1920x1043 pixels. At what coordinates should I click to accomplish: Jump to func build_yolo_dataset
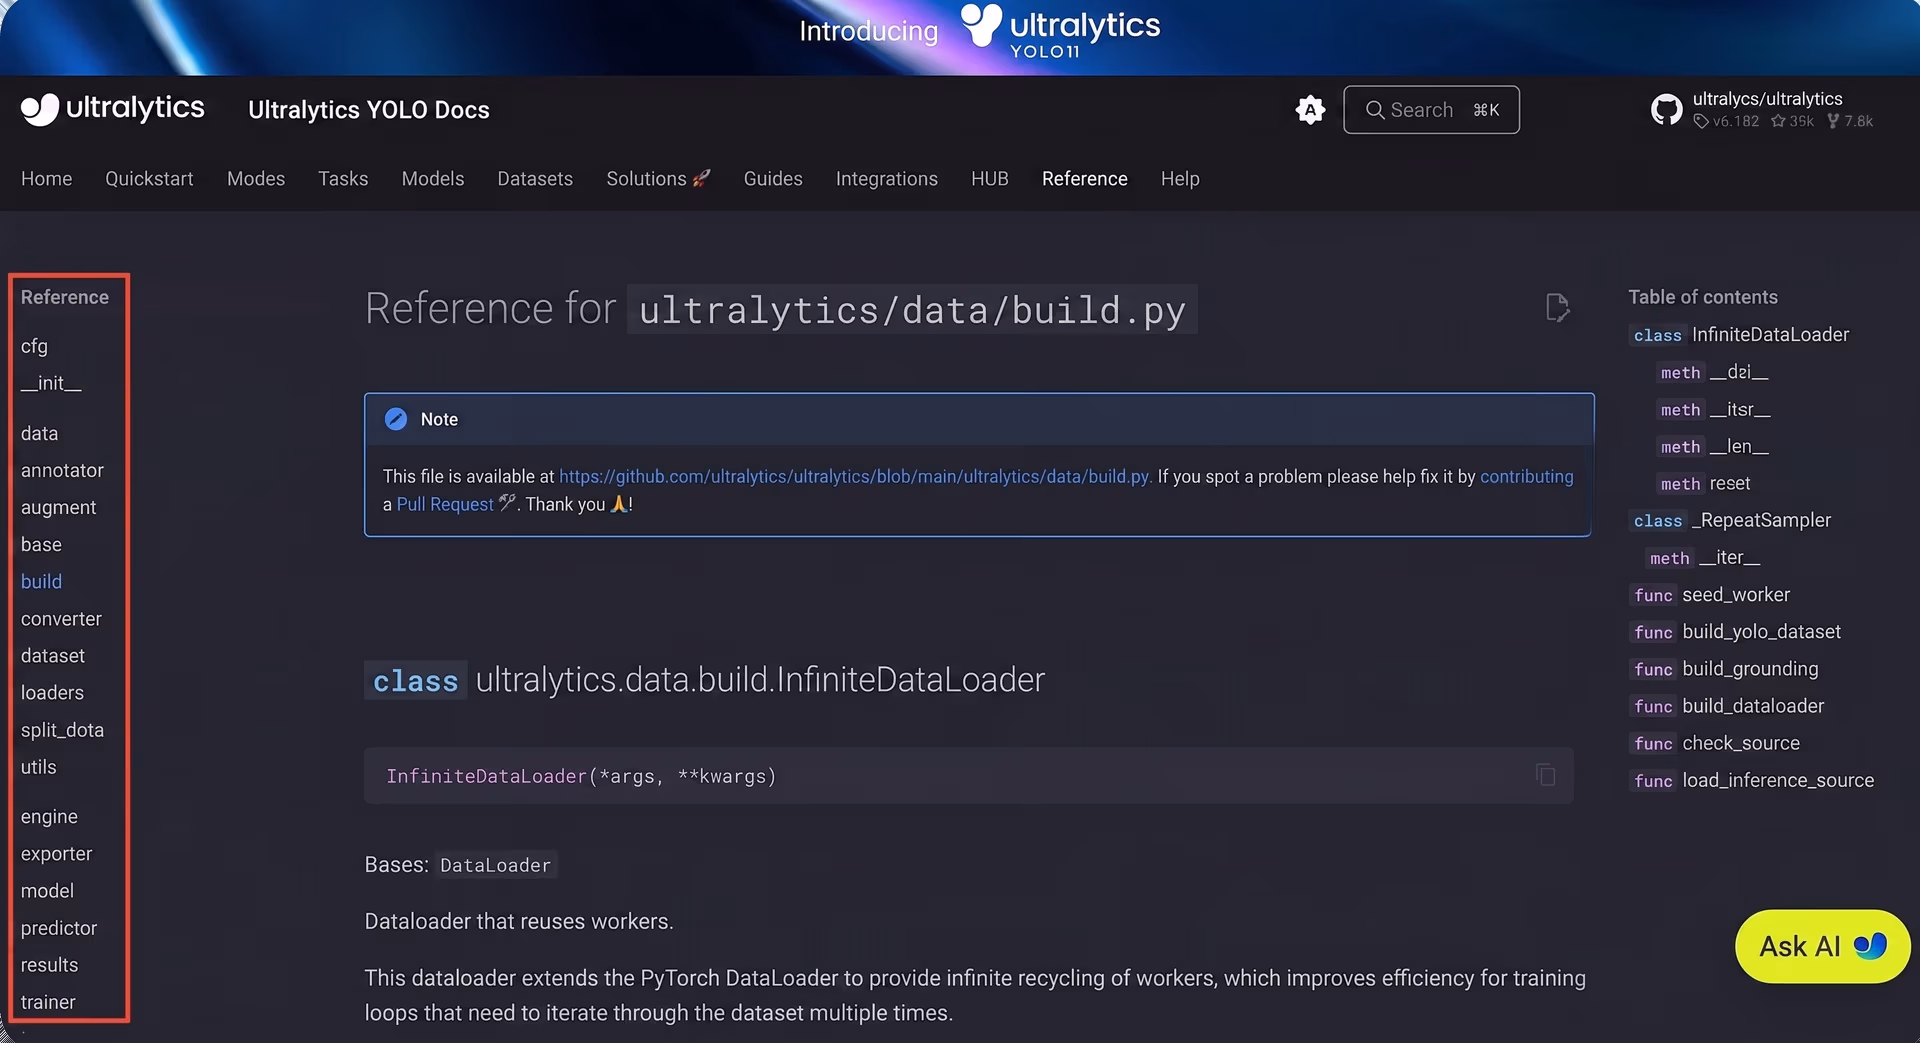(1736, 632)
